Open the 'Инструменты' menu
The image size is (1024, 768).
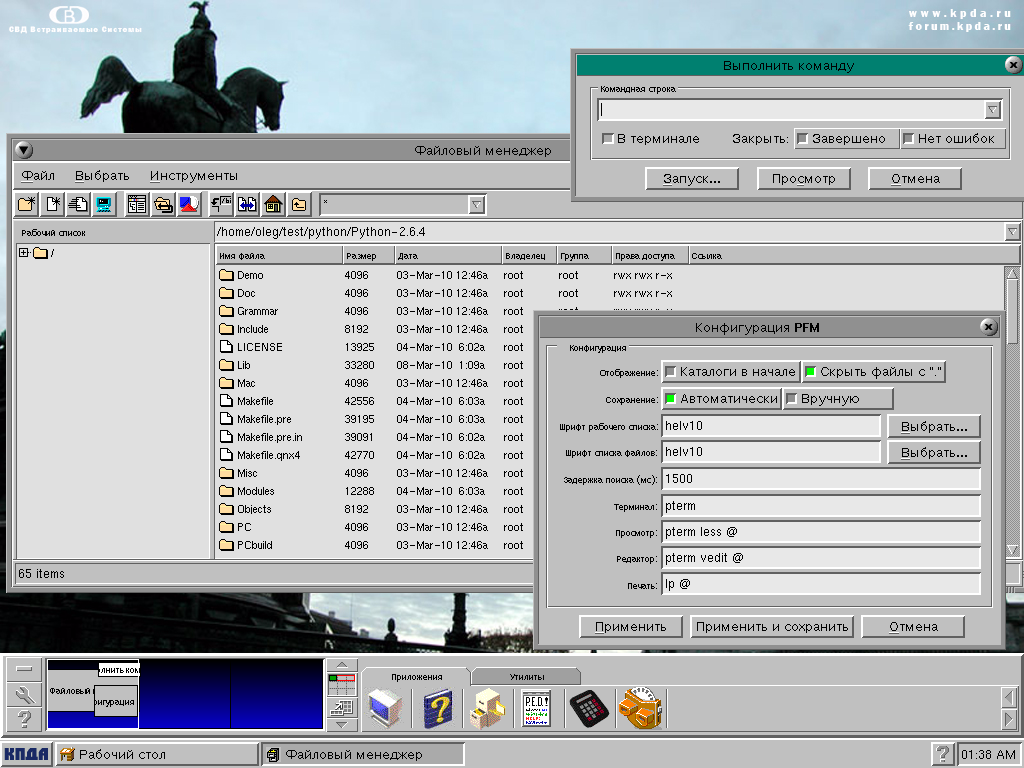(194, 176)
